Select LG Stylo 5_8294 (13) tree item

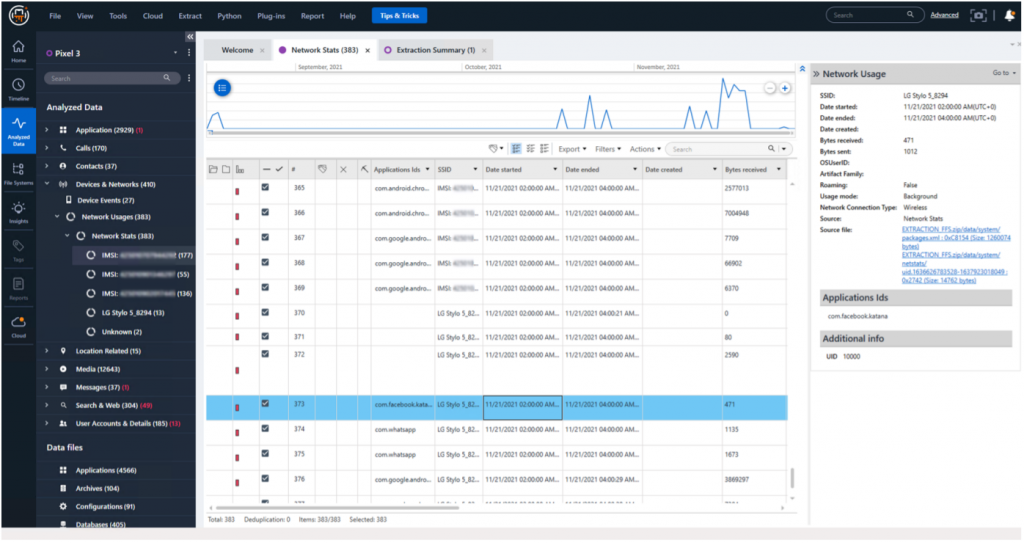click(x=133, y=312)
